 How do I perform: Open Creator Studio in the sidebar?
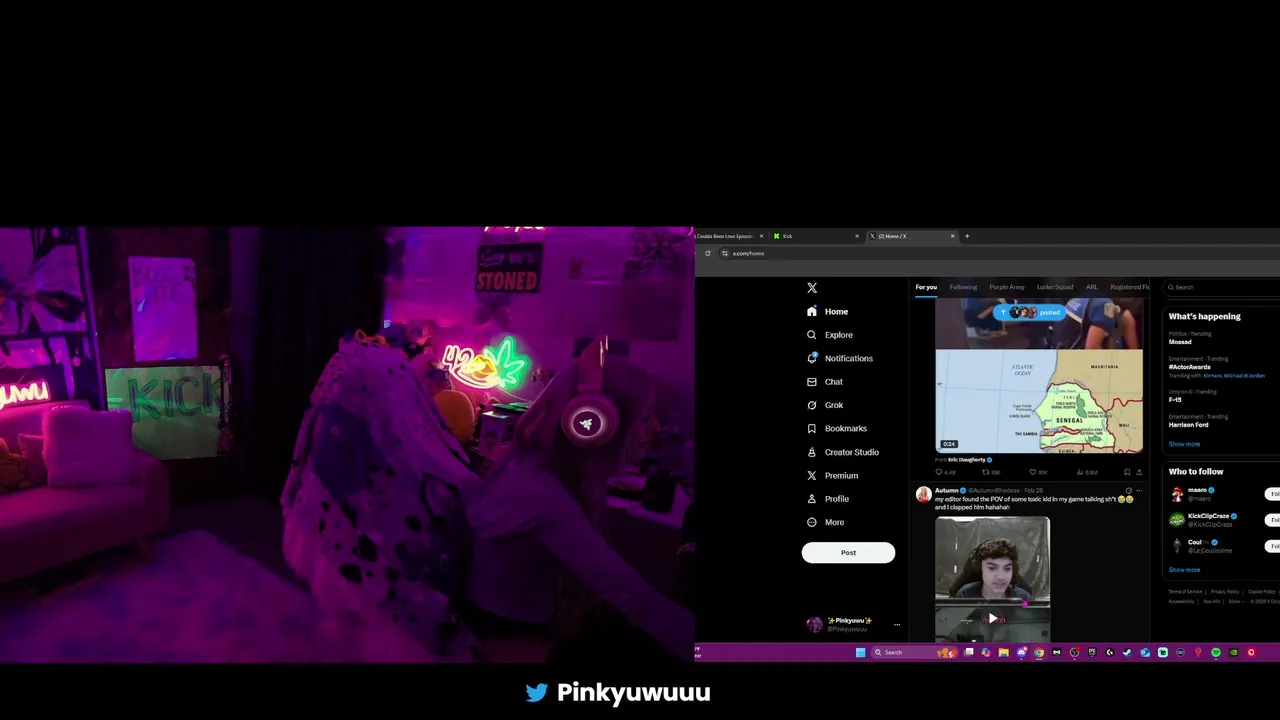[842, 452]
